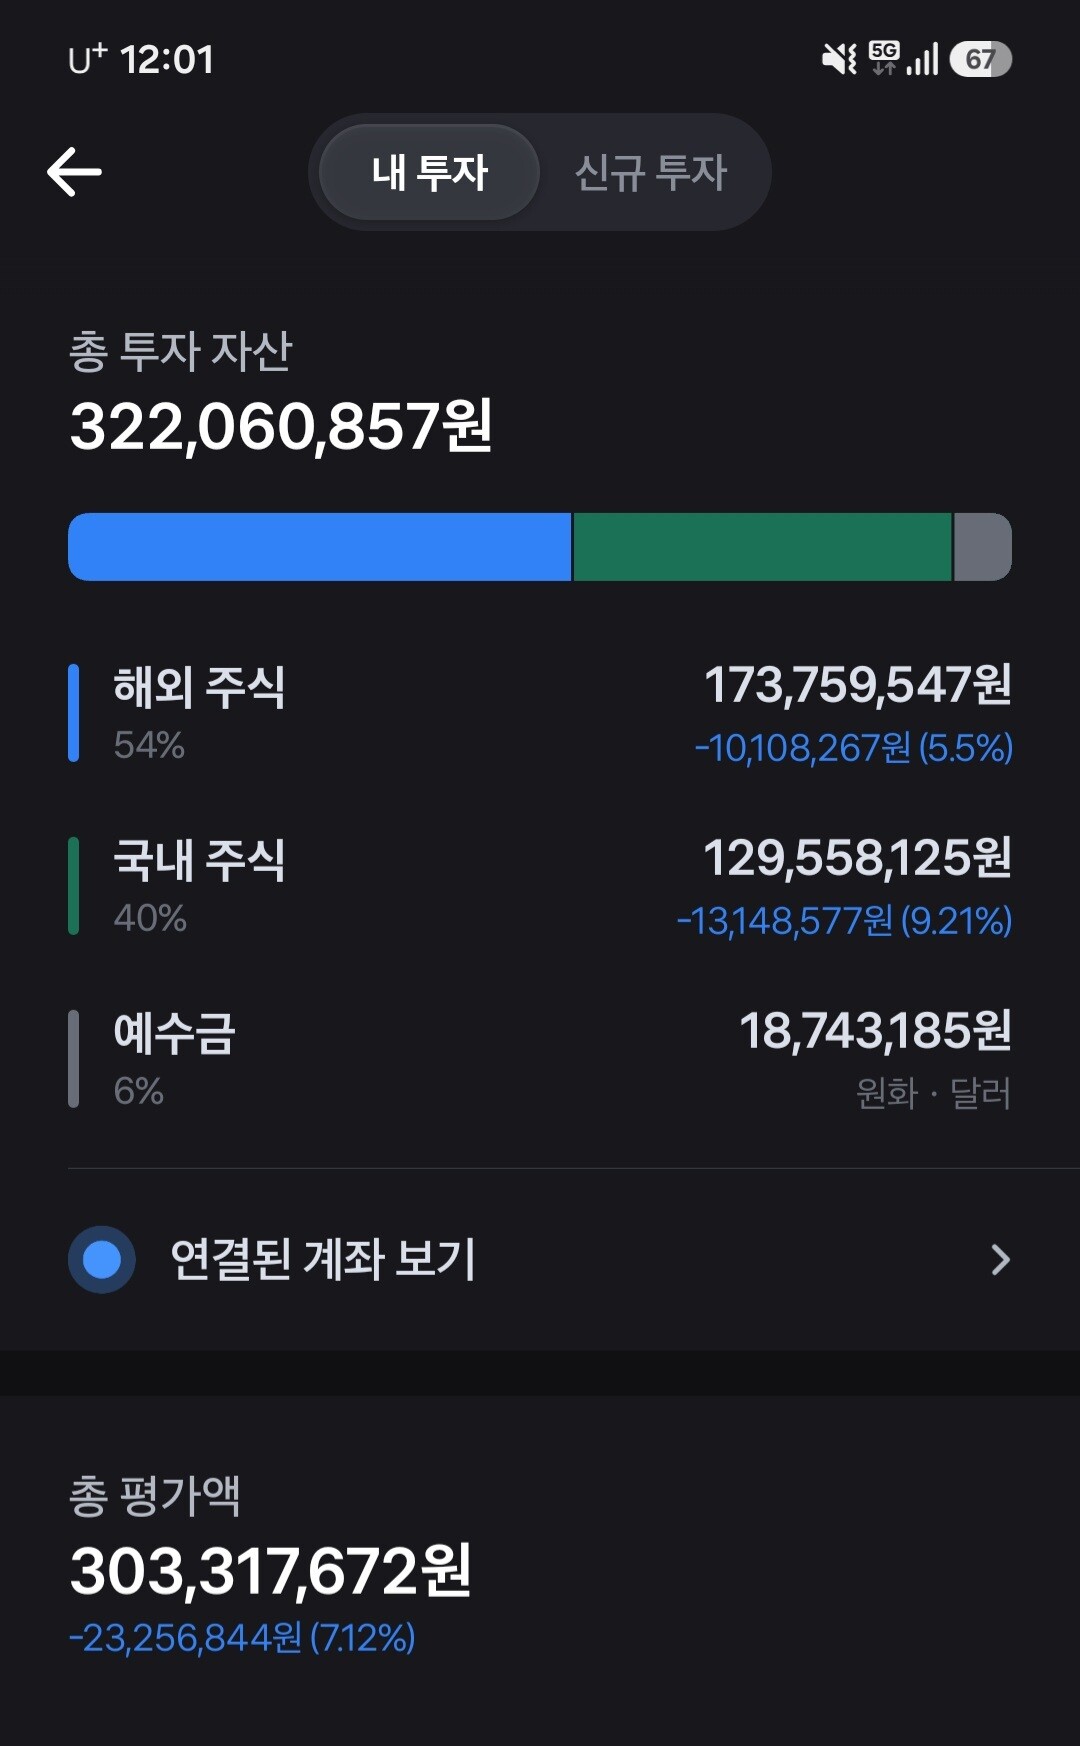Image resolution: width=1080 pixels, height=1746 pixels.
Task: Tap the mute sound status icon
Action: coord(839,59)
